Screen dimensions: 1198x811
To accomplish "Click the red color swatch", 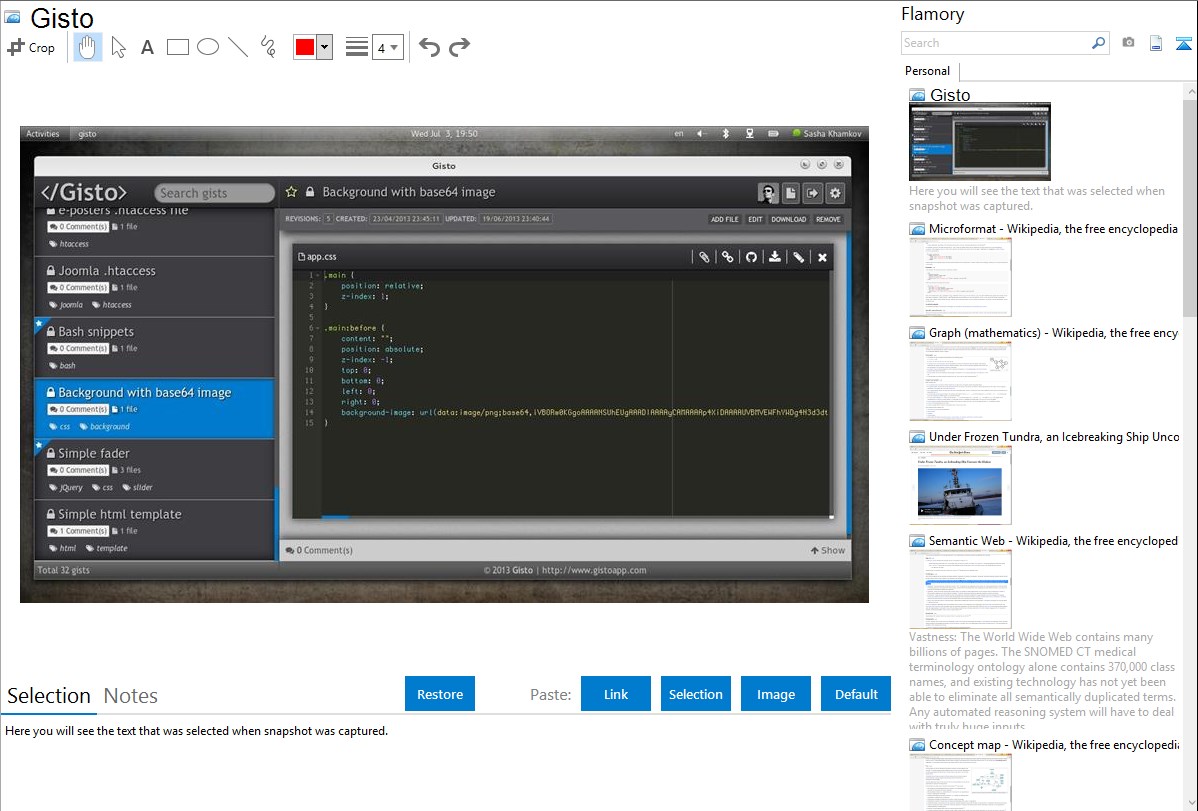I will [x=305, y=47].
